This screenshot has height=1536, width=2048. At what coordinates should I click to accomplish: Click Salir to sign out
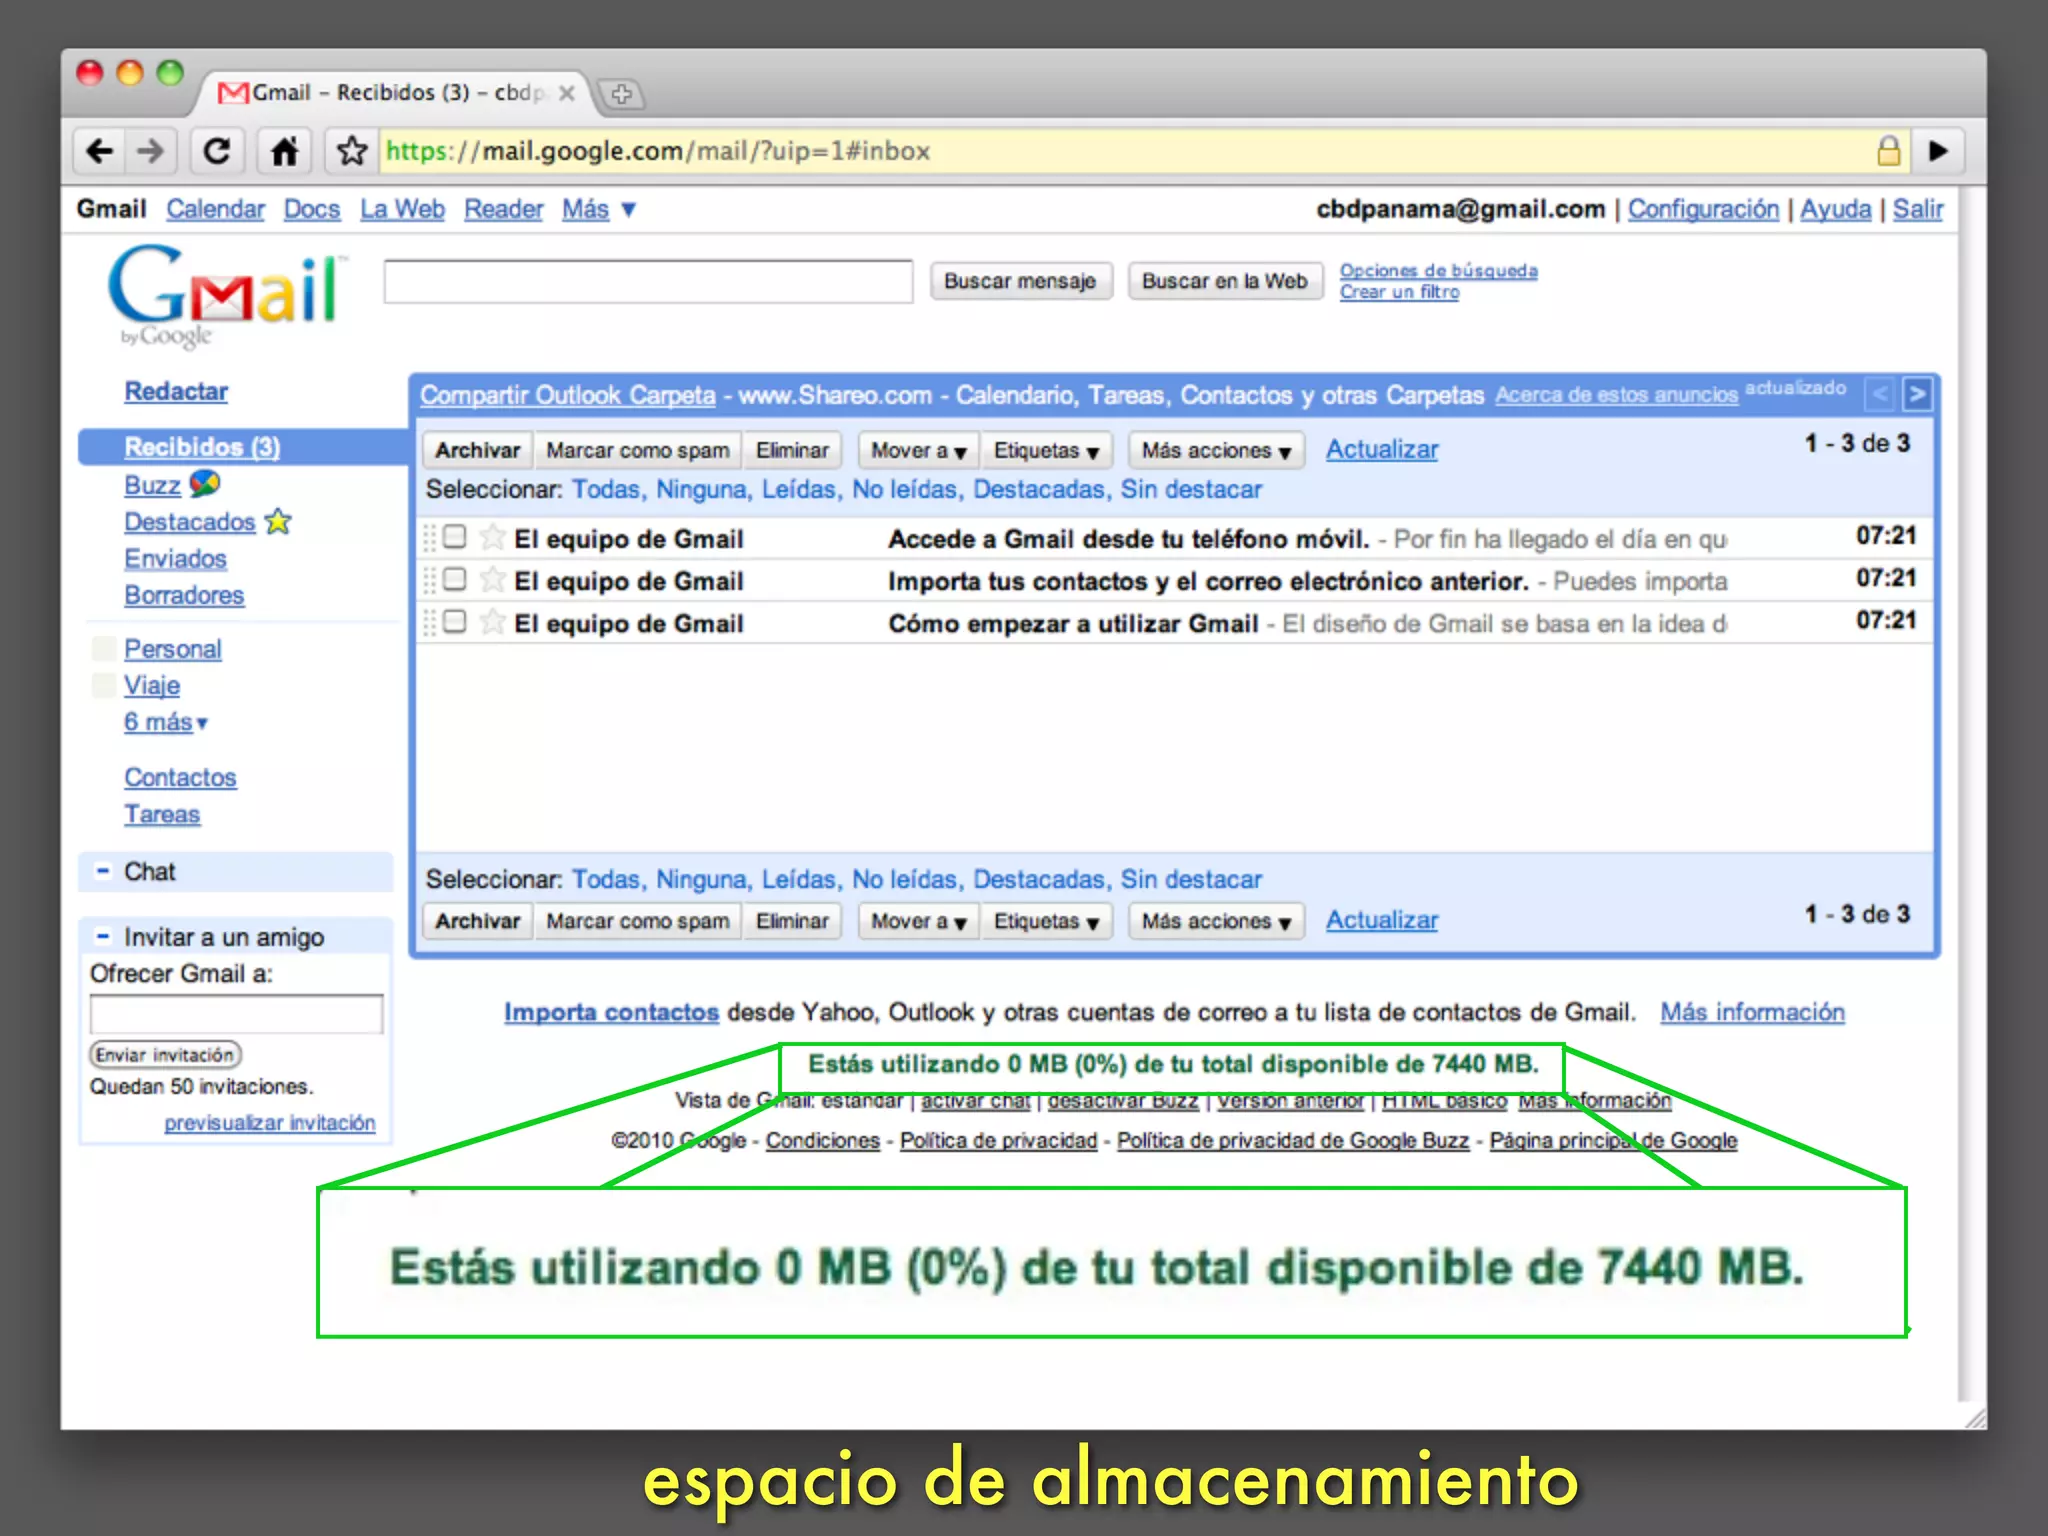tap(1918, 209)
